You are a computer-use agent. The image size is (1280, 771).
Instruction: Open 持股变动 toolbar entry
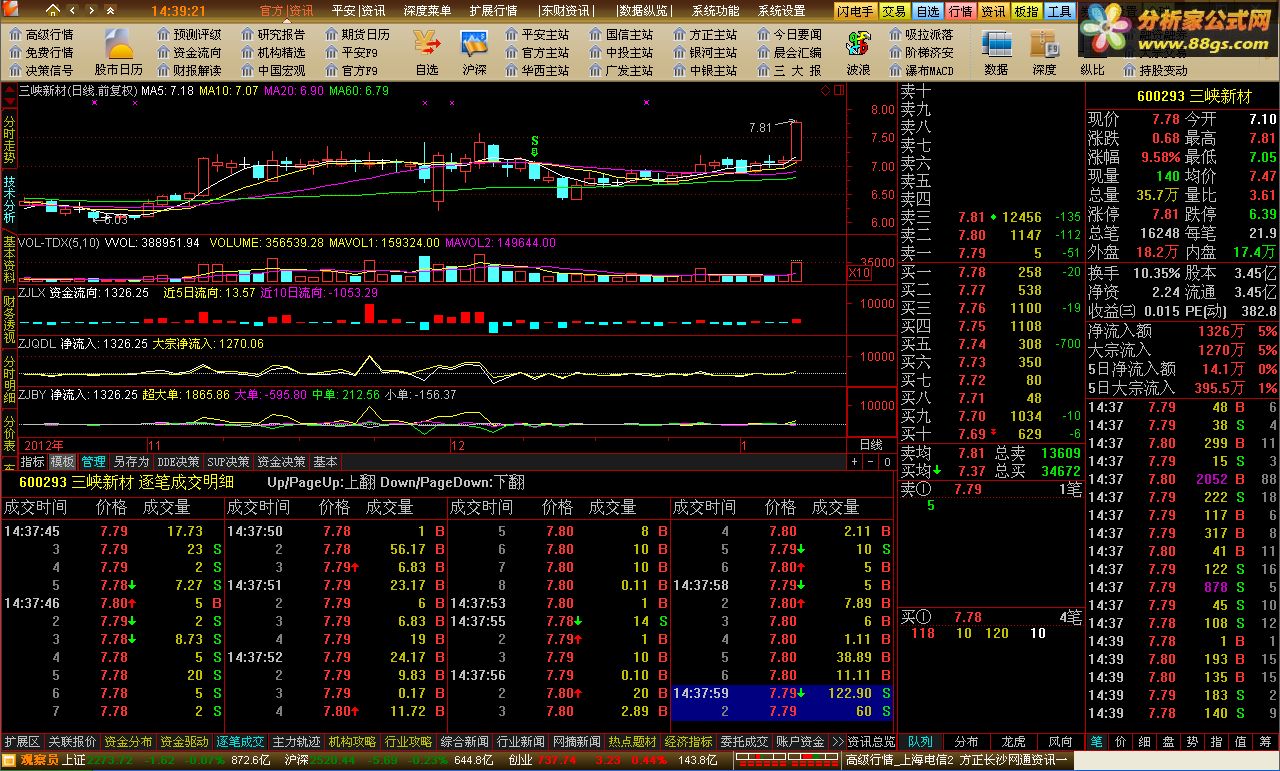pyautogui.click(x=1155, y=70)
